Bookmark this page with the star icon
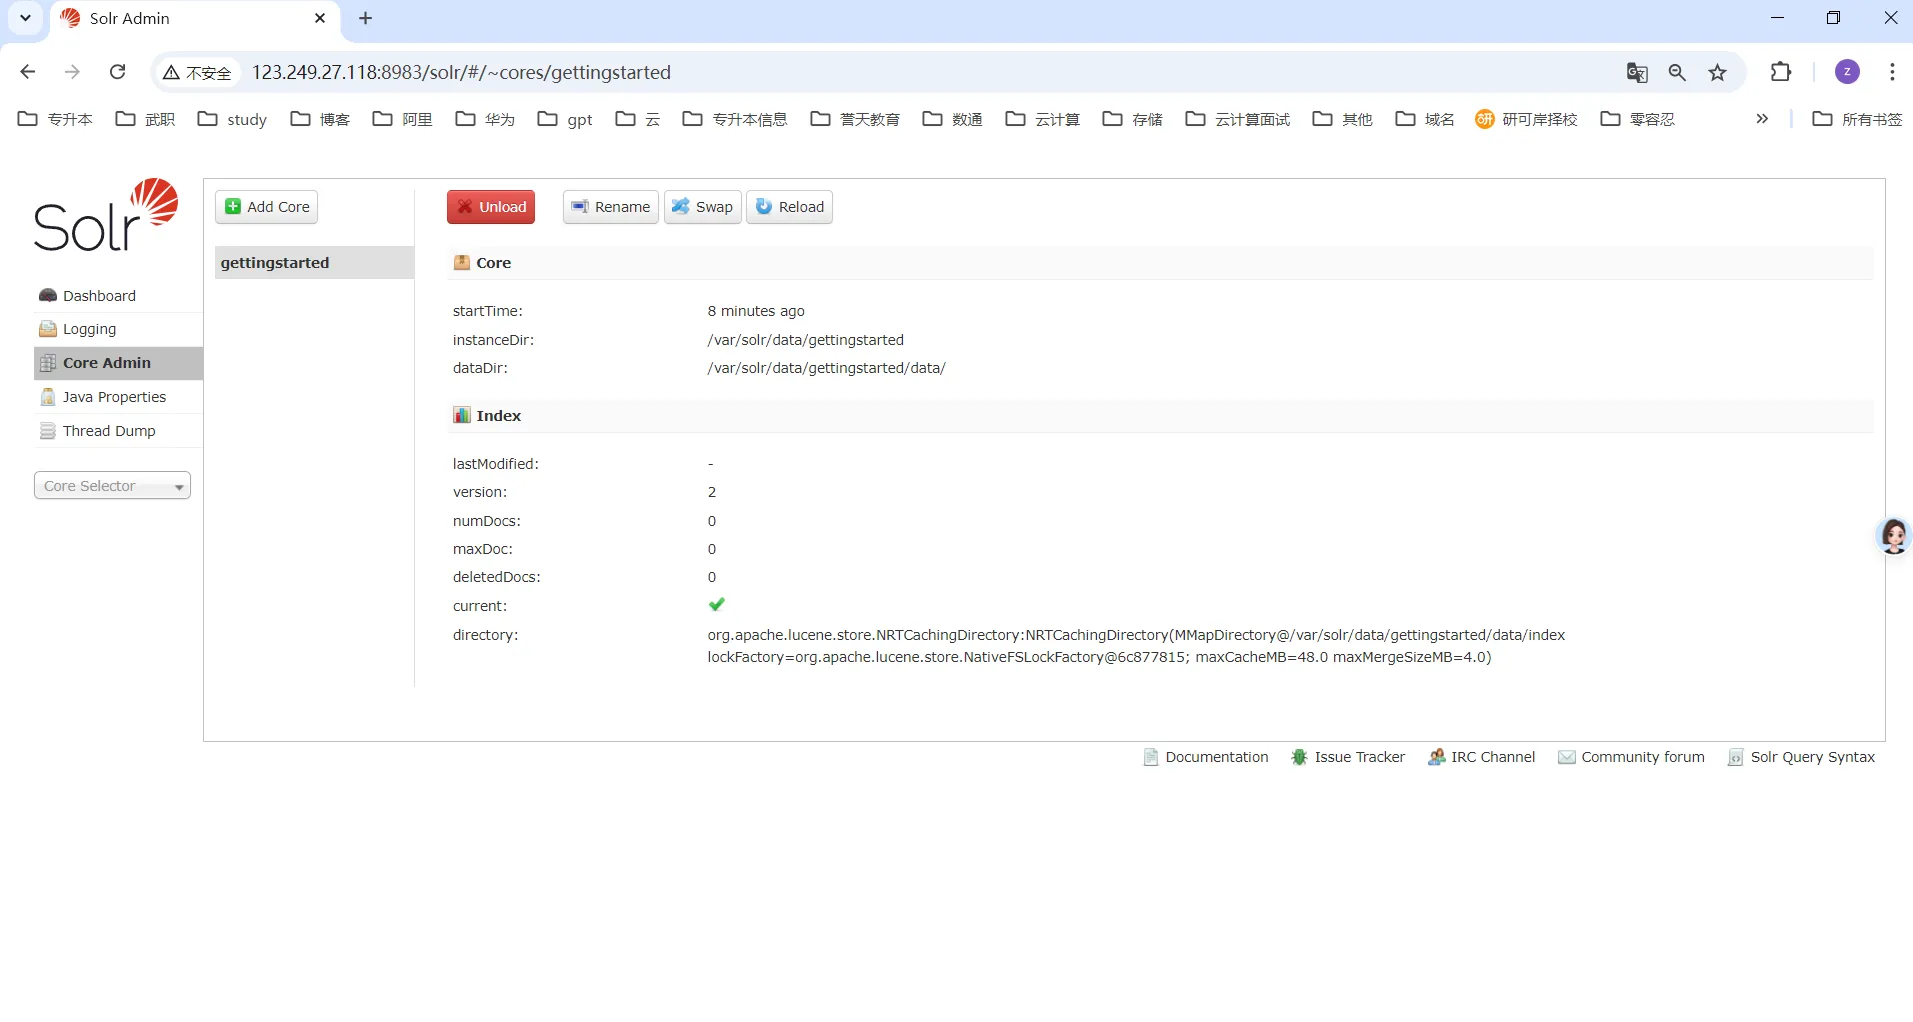 1717,72
